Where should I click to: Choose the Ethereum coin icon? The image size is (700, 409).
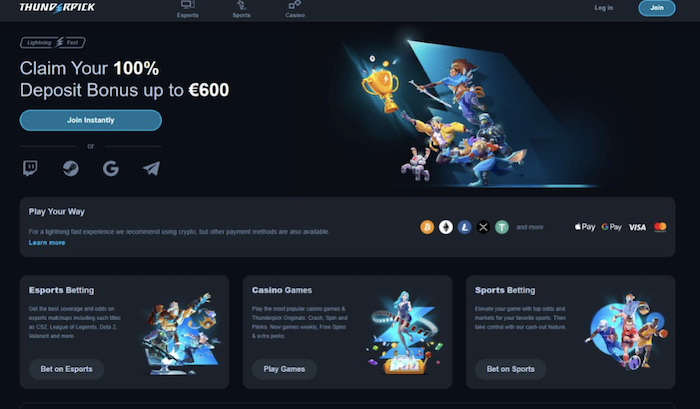pyautogui.click(x=446, y=227)
